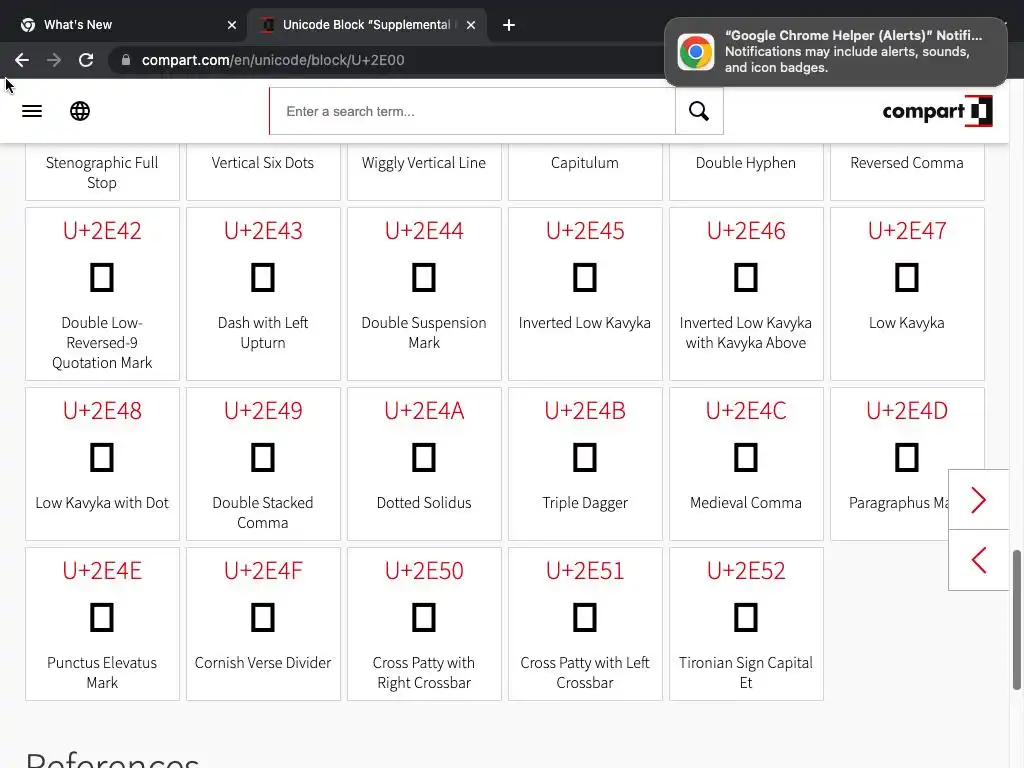Screen dimensions: 1024x768
Task: Open the U+2E4F character link
Action: pos(263,571)
